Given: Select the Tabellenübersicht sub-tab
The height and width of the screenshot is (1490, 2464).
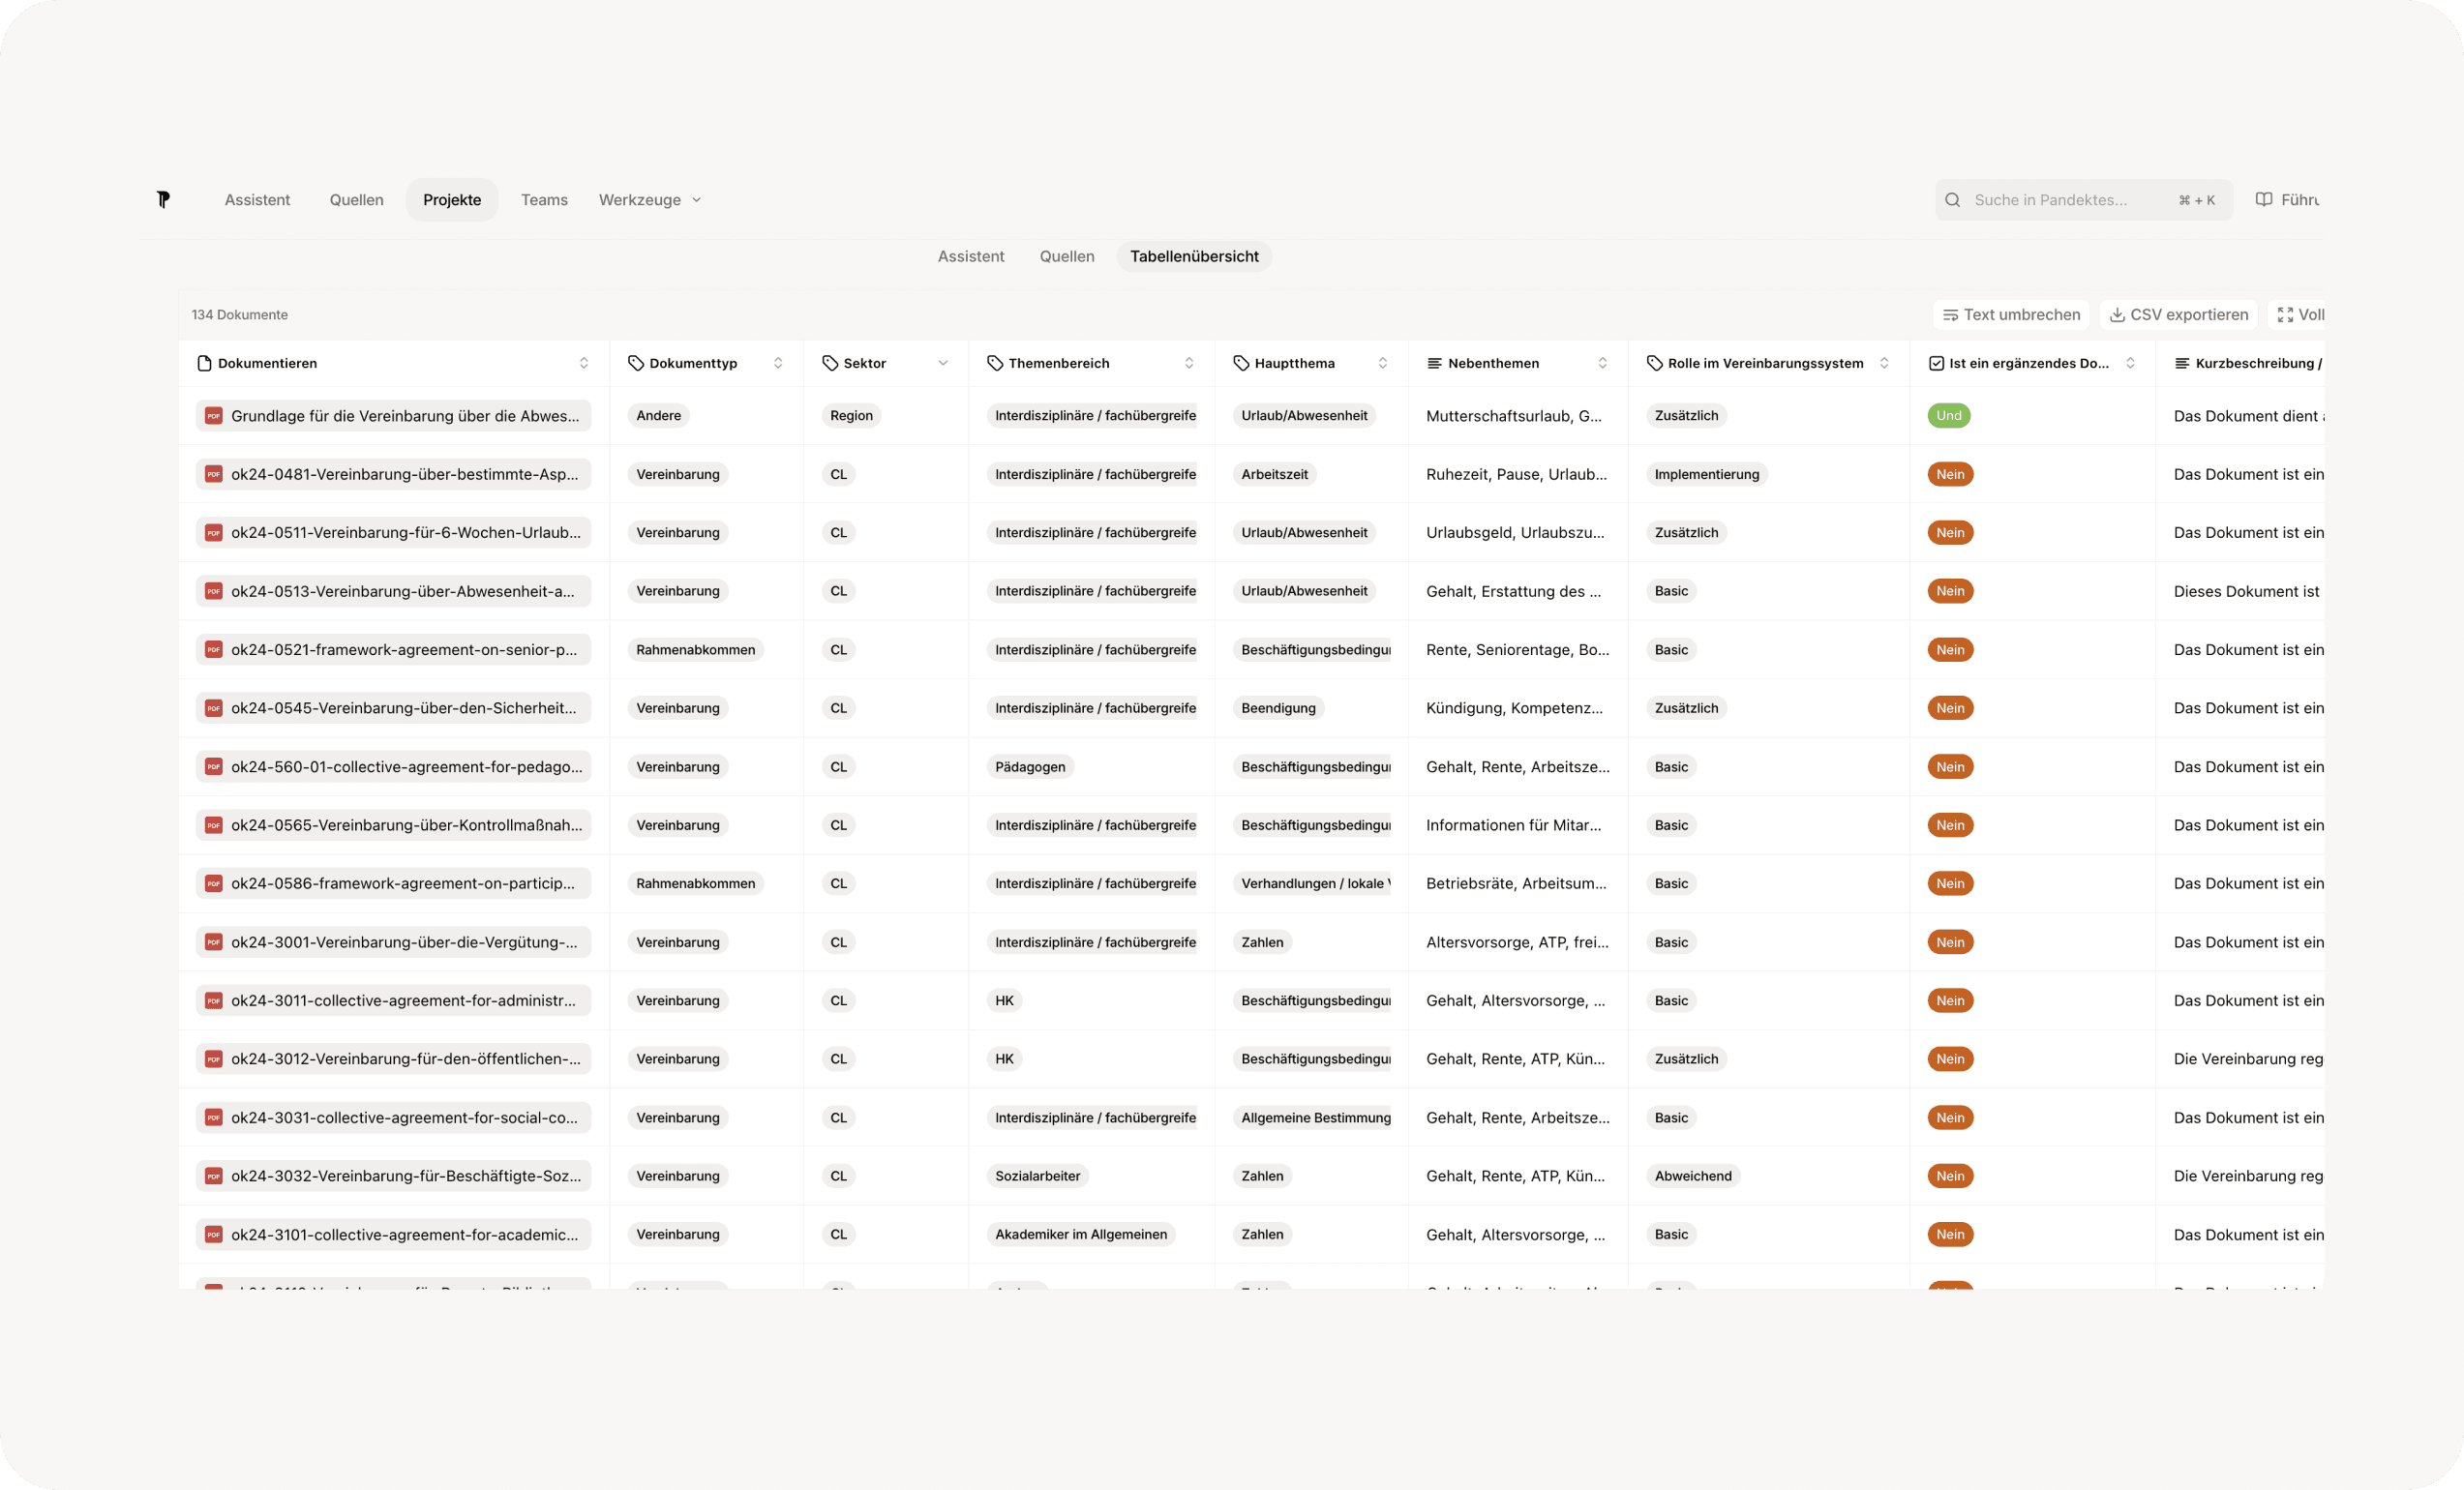Looking at the screenshot, I should point(1194,257).
